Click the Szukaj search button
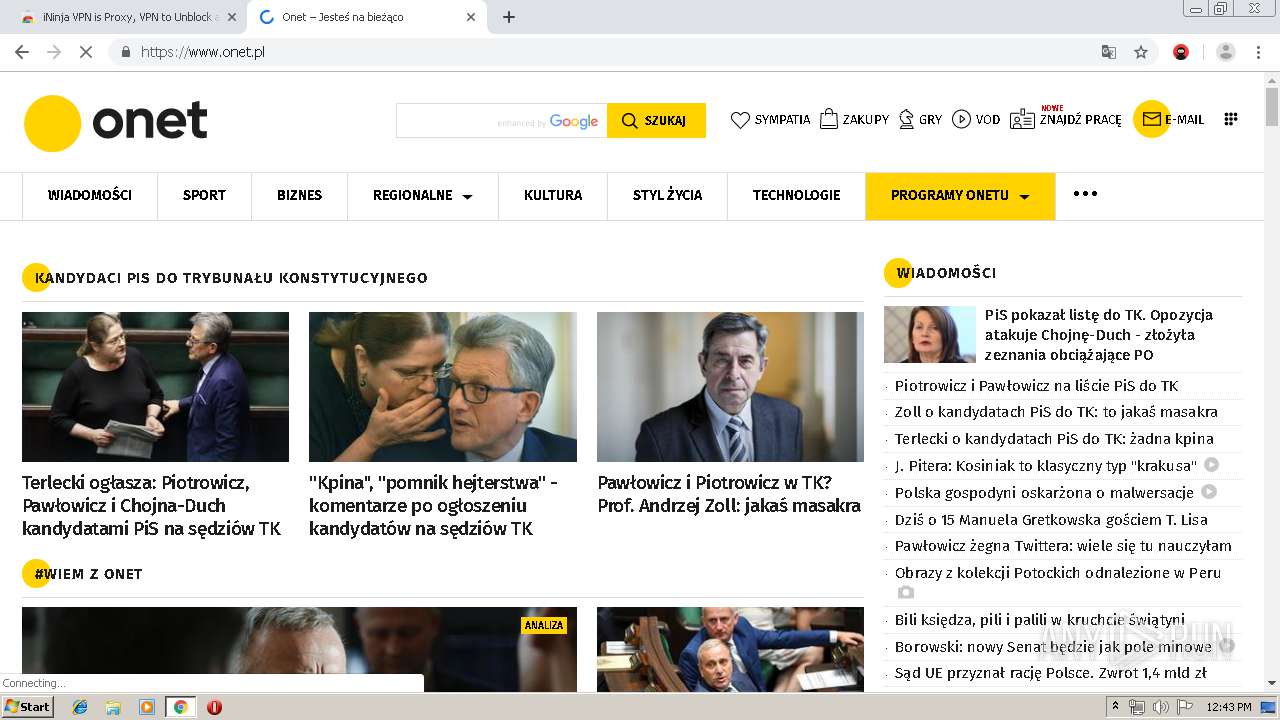The width and height of the screenshot is (1280, 720). [656, 120]
